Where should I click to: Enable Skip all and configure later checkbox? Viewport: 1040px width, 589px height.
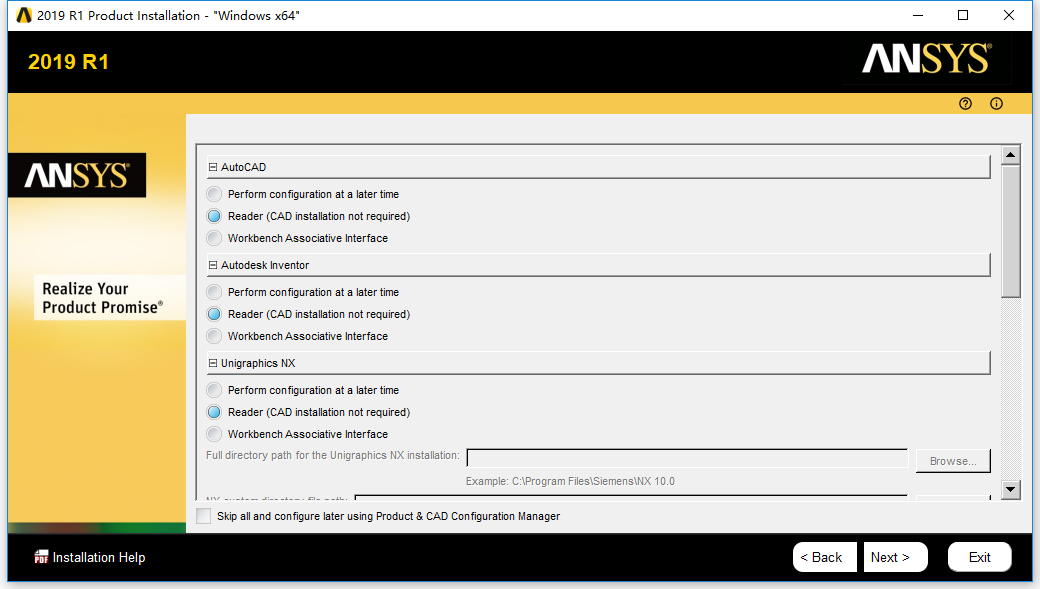point(204,516)
